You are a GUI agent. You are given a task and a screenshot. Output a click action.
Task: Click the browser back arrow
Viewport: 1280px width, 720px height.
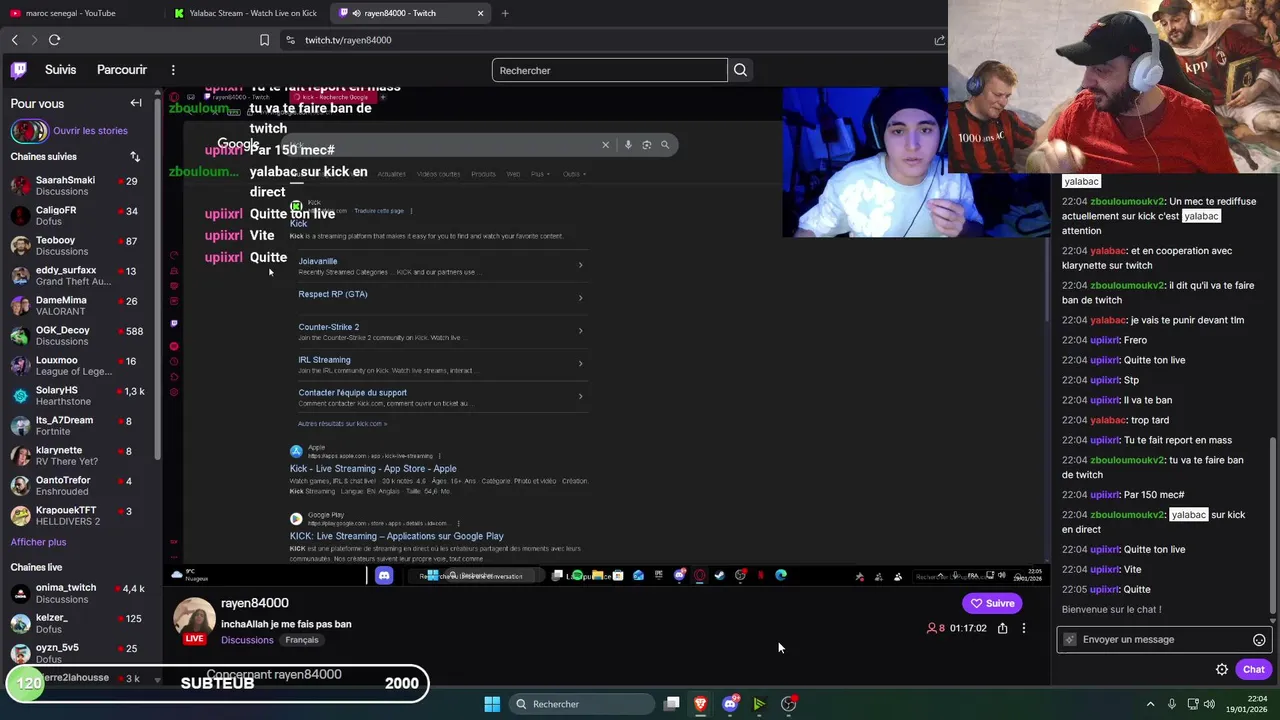point(14,40)
